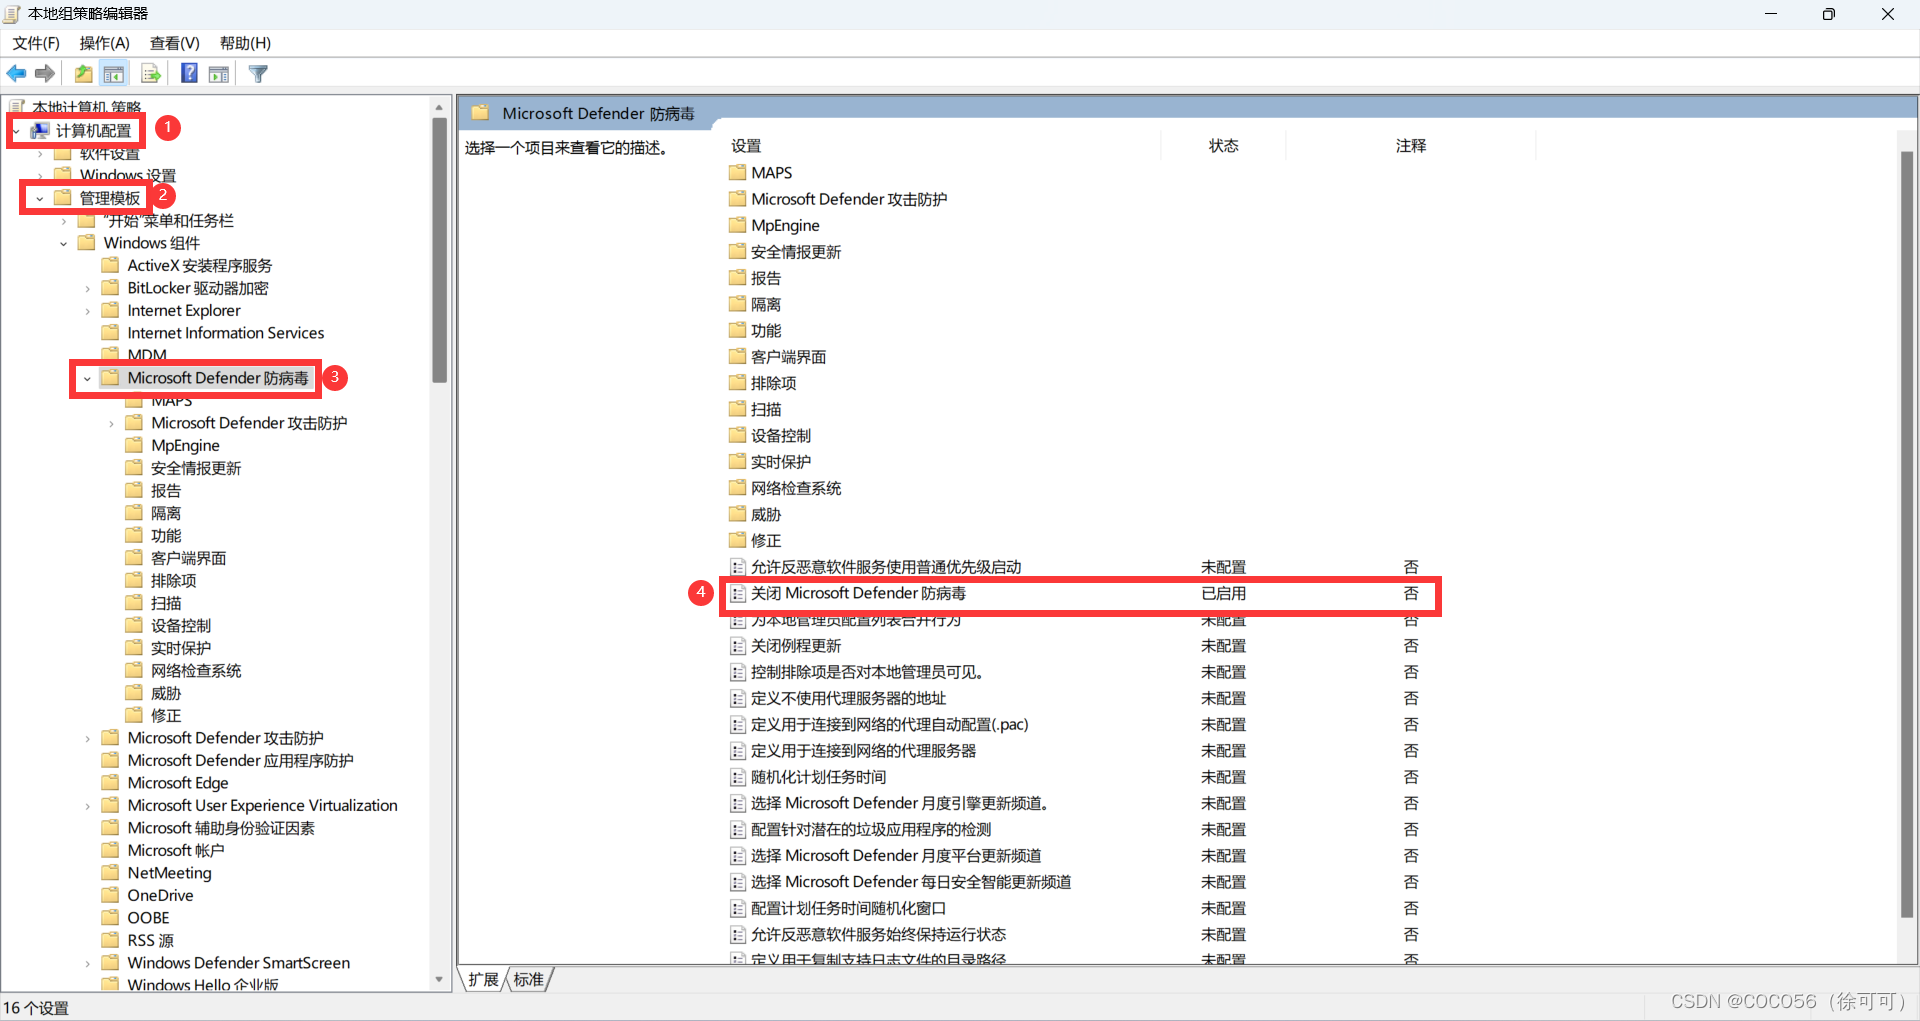
Task: Expand the BitLocker 驱动器加密 node
Action: (88, 288)
